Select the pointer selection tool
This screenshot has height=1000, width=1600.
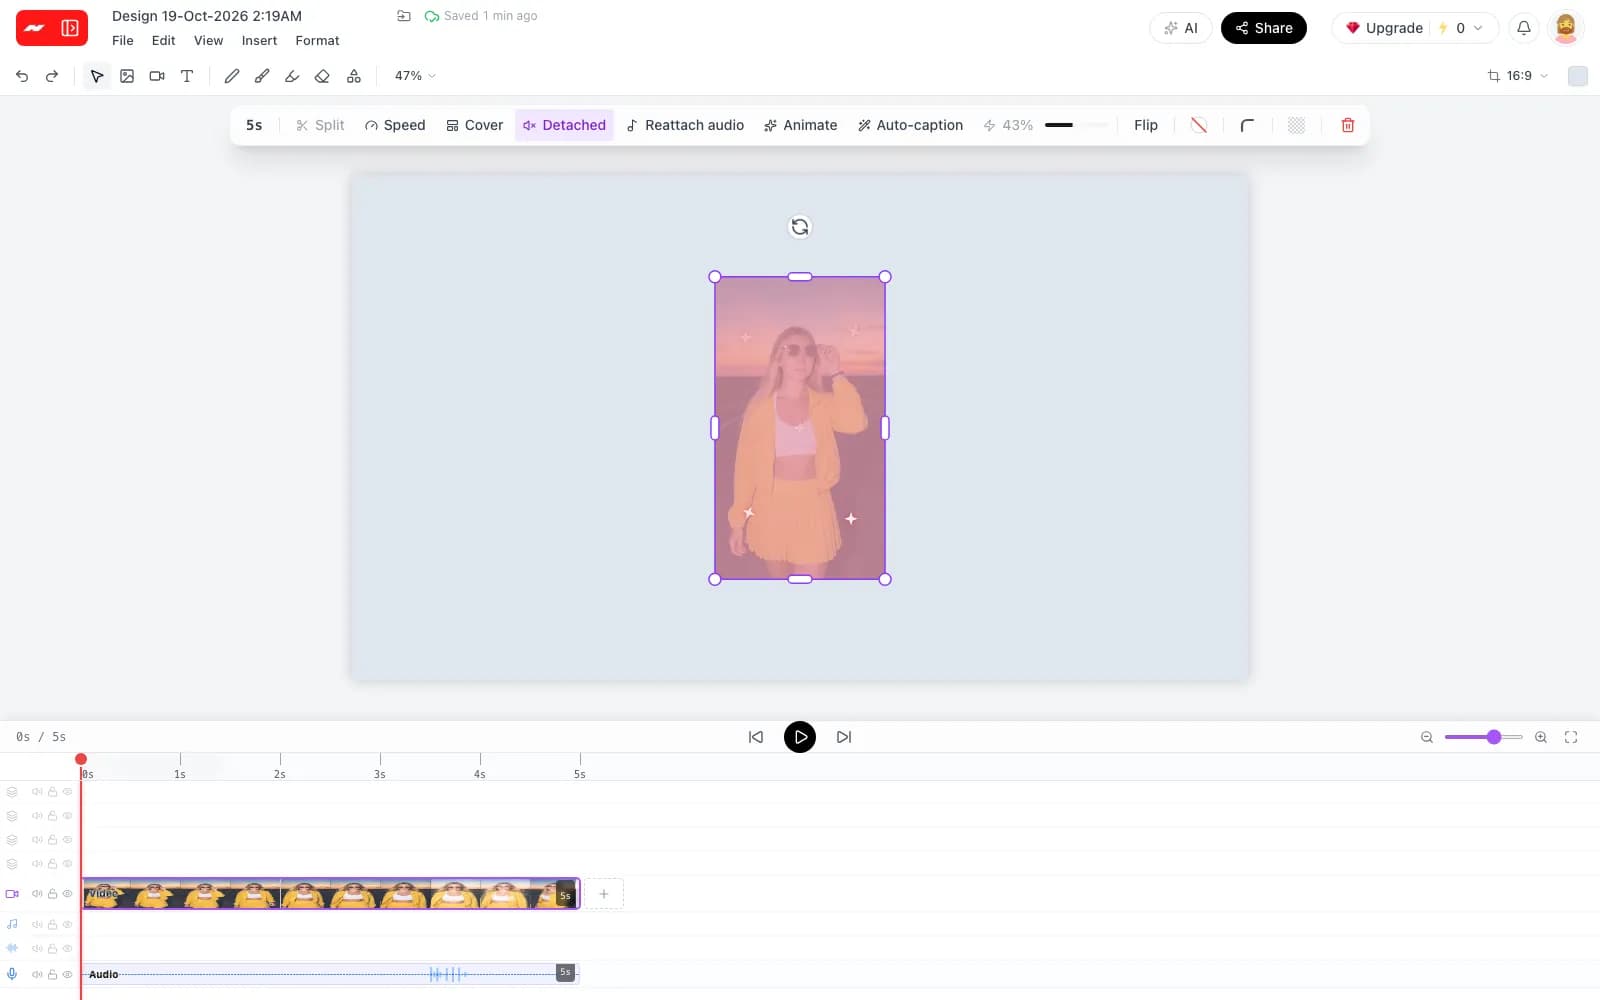(x=97, y=76)
